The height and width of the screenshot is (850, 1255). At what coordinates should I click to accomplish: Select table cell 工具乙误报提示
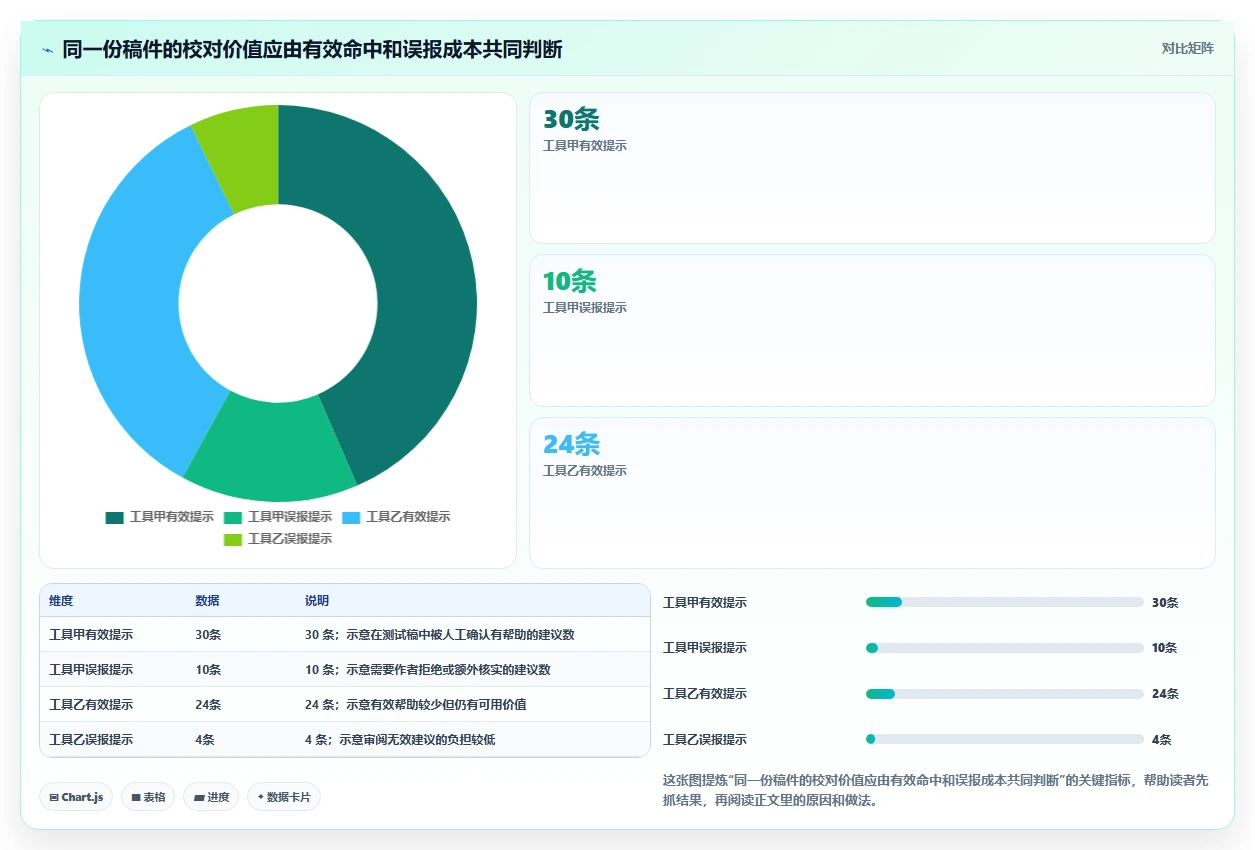pos(91,740)
